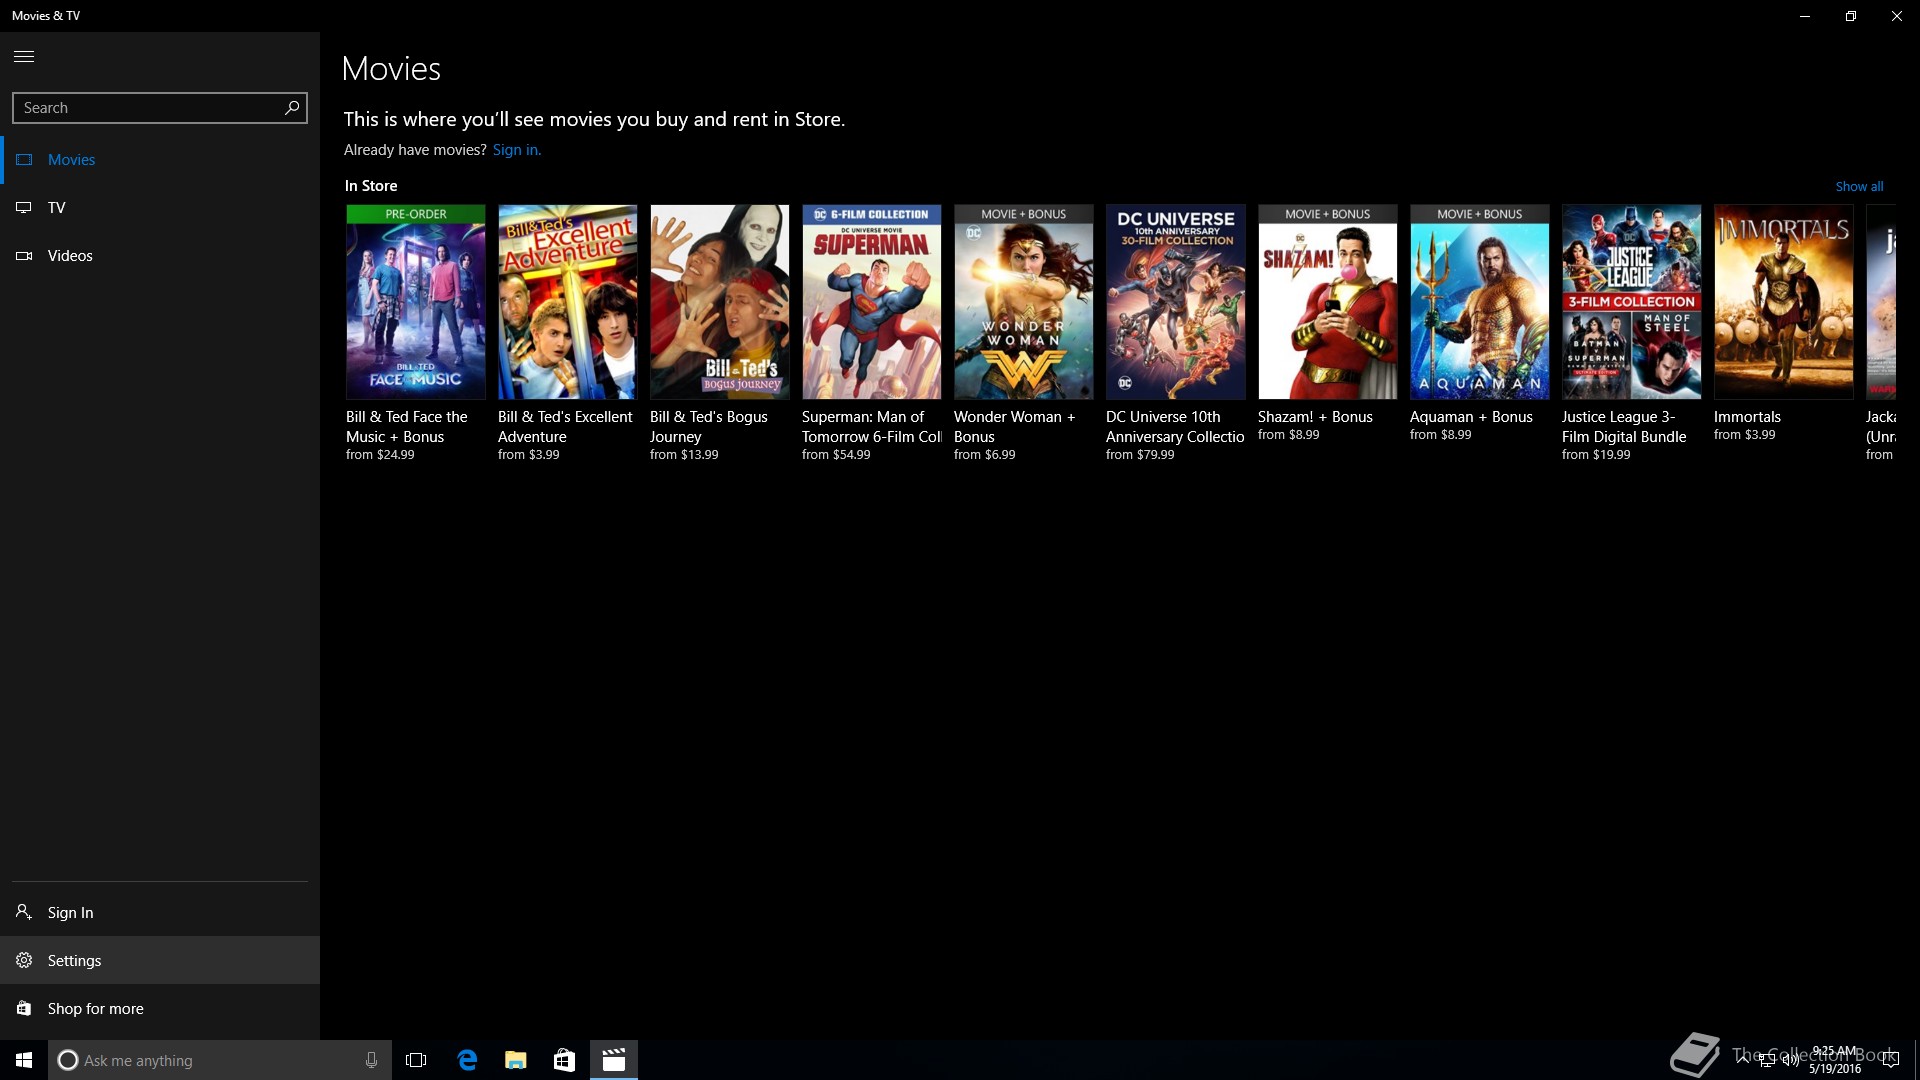Image resolution: width=1920 pixels, height=1080 pixels.
Task: Toggle the hamburger navigation menu
Action: coord(24,56)
